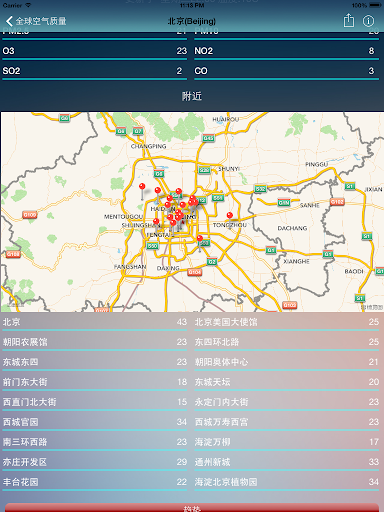
Task: Tap the share icon in header
Action: click(x=349, y=21)
